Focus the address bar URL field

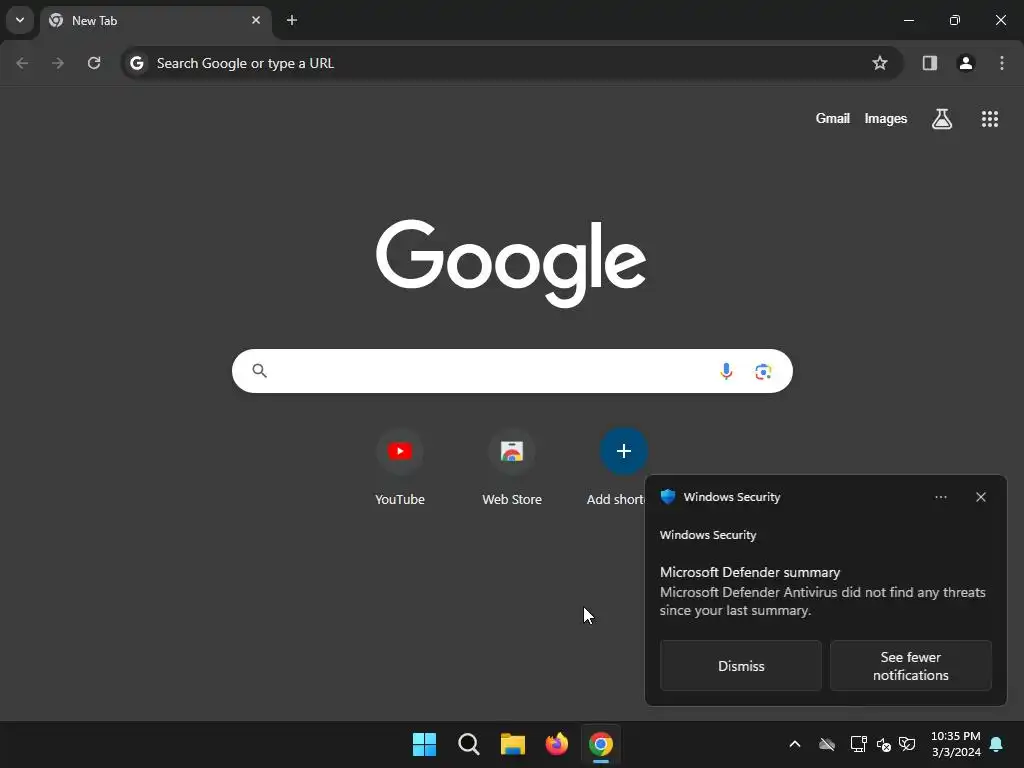pyautogui.click(x=512, y=63)
